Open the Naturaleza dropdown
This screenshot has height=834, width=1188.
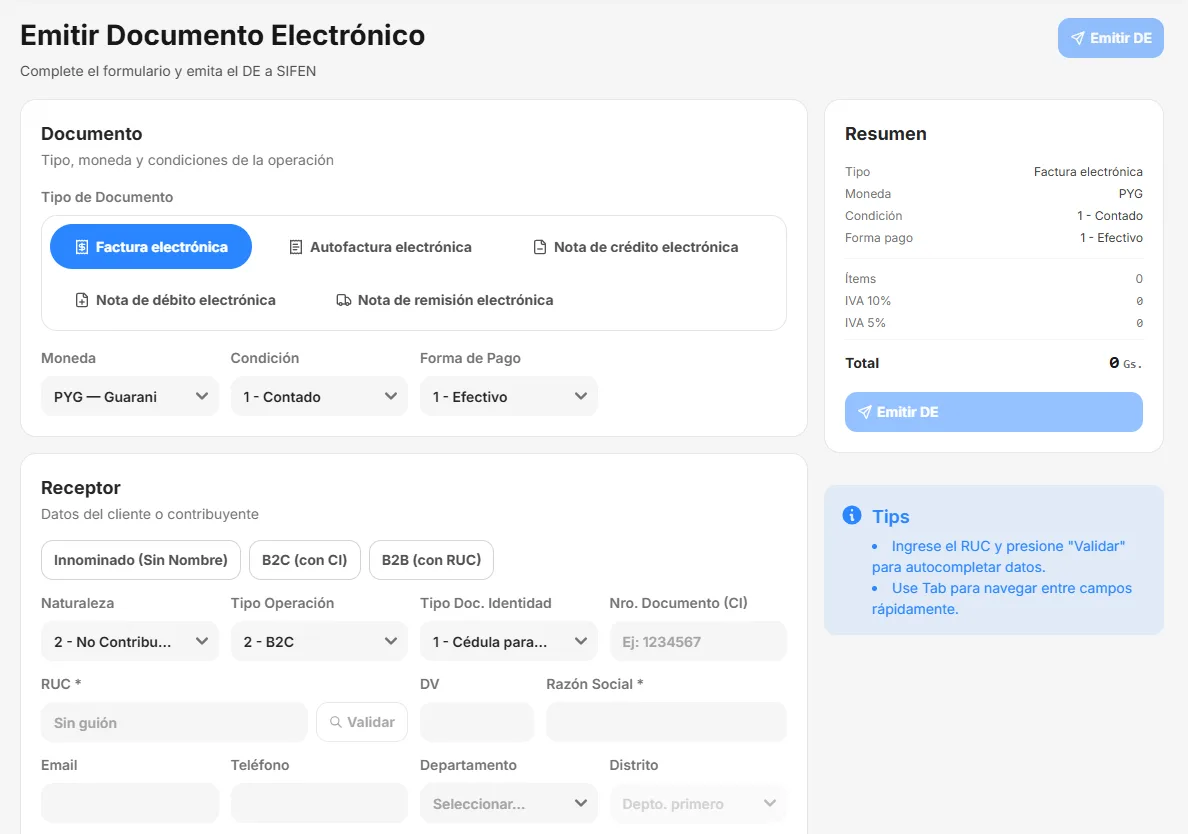click(x=130, y=642)
